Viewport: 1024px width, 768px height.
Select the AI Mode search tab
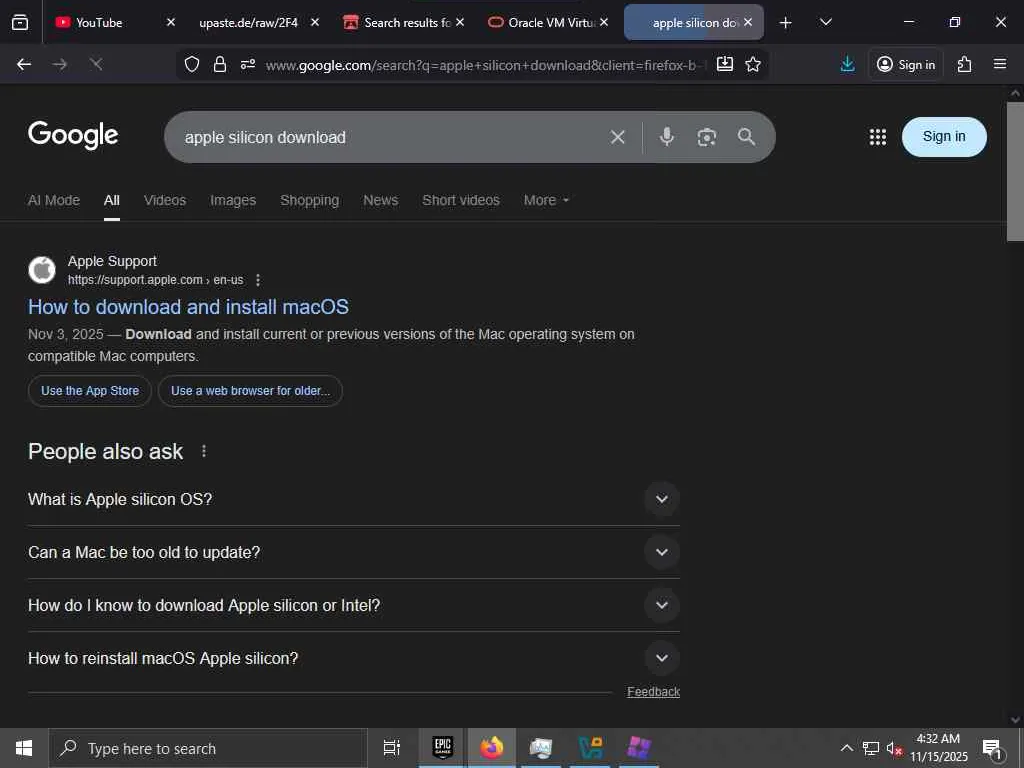[x=54, y=200]
